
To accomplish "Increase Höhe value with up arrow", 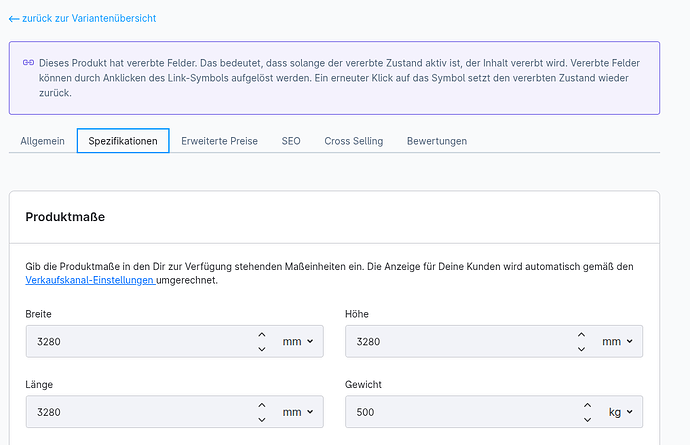I will coord(582,335).
